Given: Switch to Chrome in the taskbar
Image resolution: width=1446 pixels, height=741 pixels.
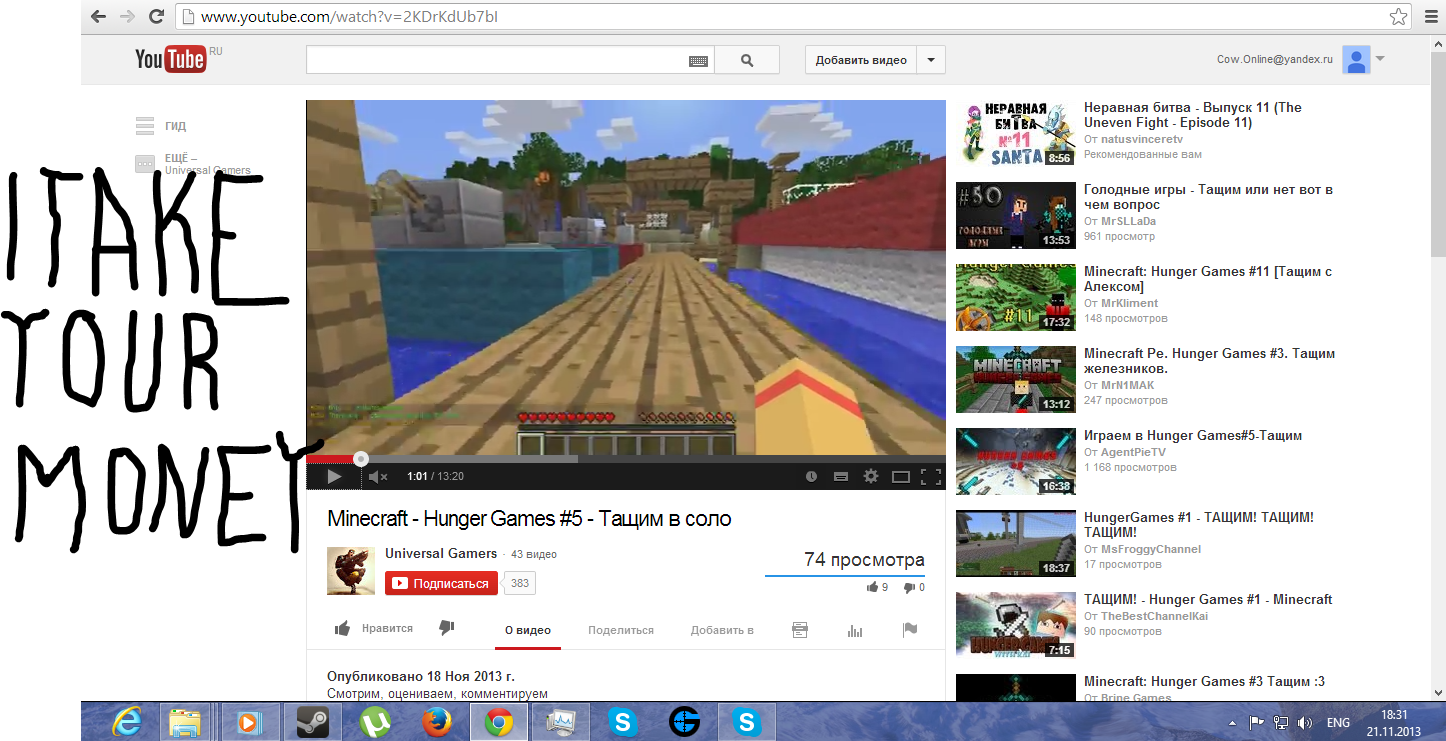Looking at the screenshot, I should (x=499, y=721).
